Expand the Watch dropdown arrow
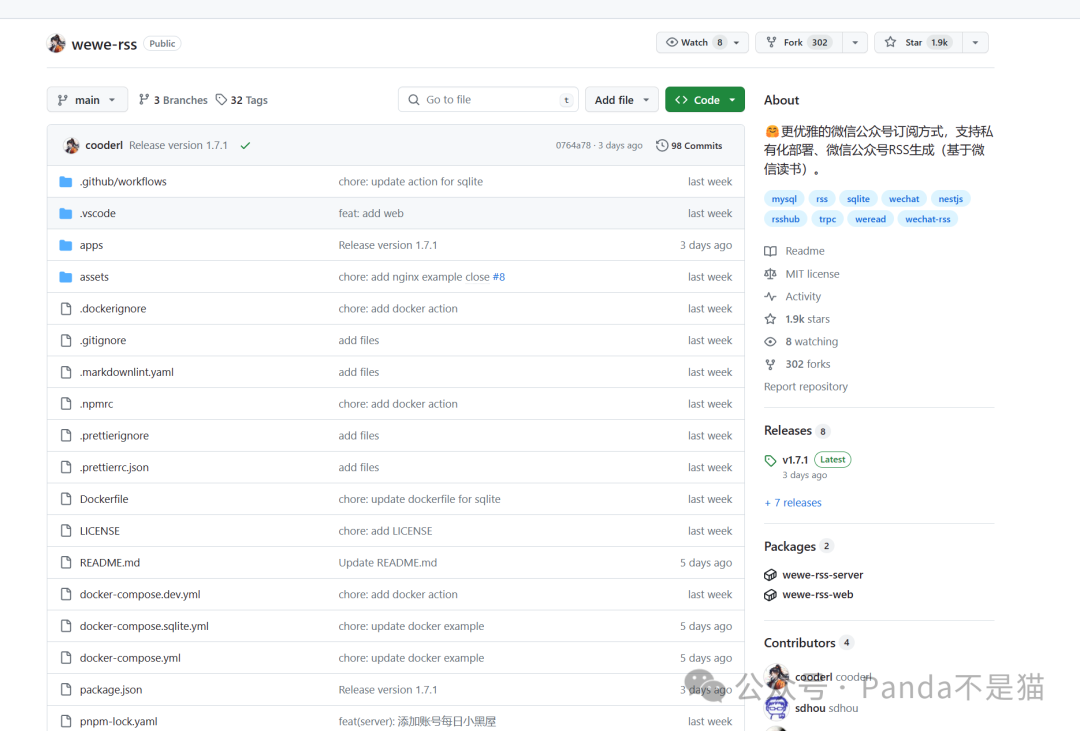Screen dimensions: 1080x731 coord(737,43)
